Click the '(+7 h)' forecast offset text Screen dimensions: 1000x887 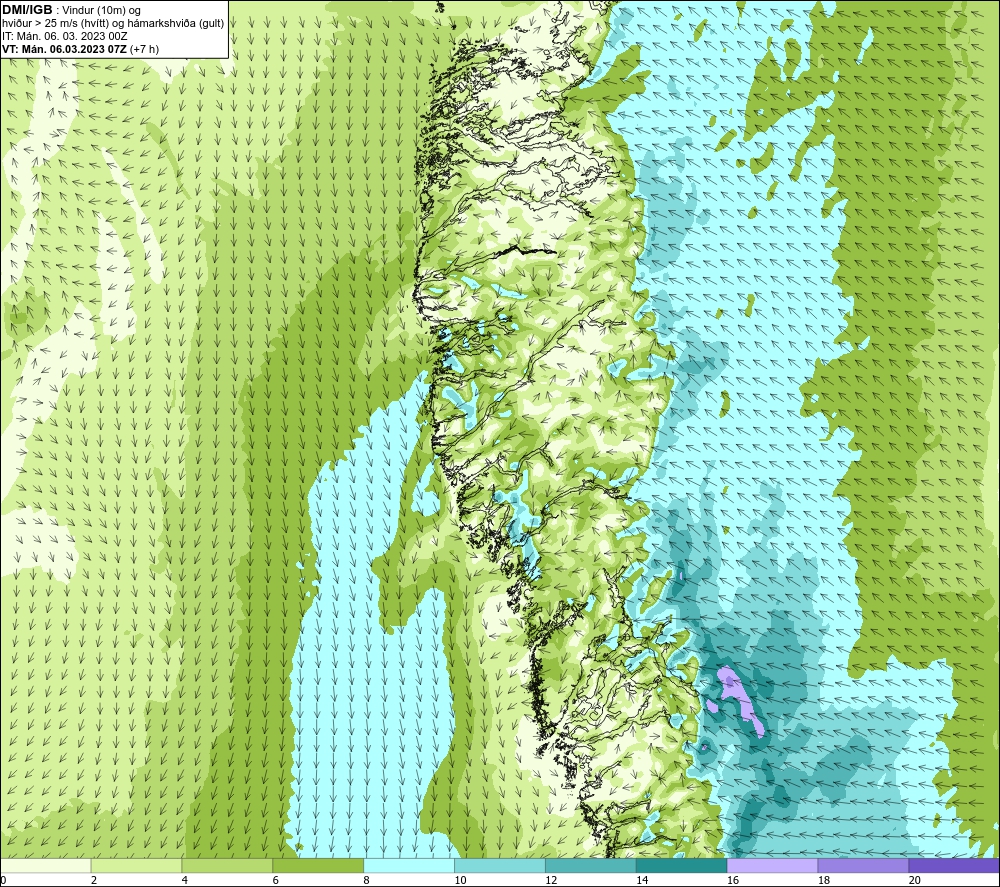(x=145, y=49)
